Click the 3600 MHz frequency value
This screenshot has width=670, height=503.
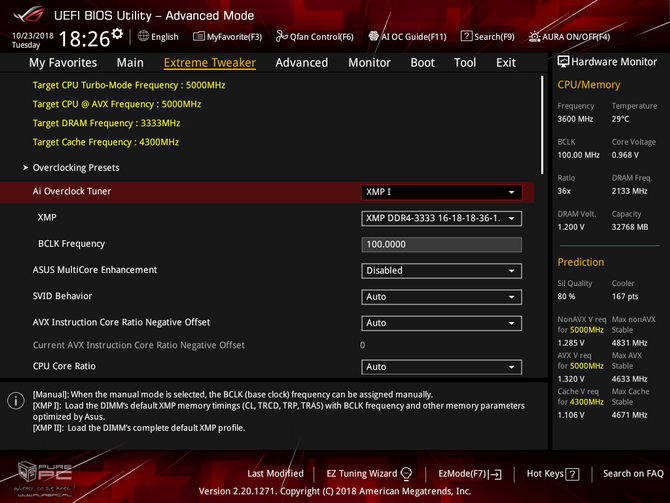point(575,119)
